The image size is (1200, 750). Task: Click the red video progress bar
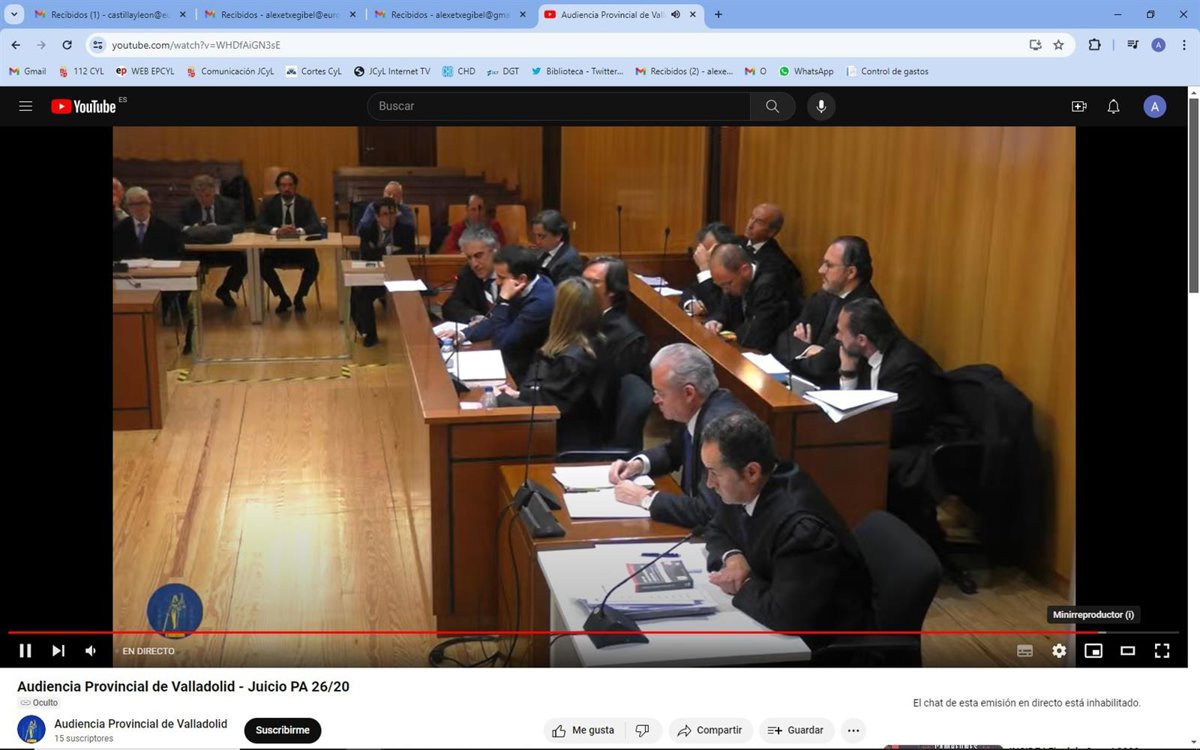(x=500, y=633)
